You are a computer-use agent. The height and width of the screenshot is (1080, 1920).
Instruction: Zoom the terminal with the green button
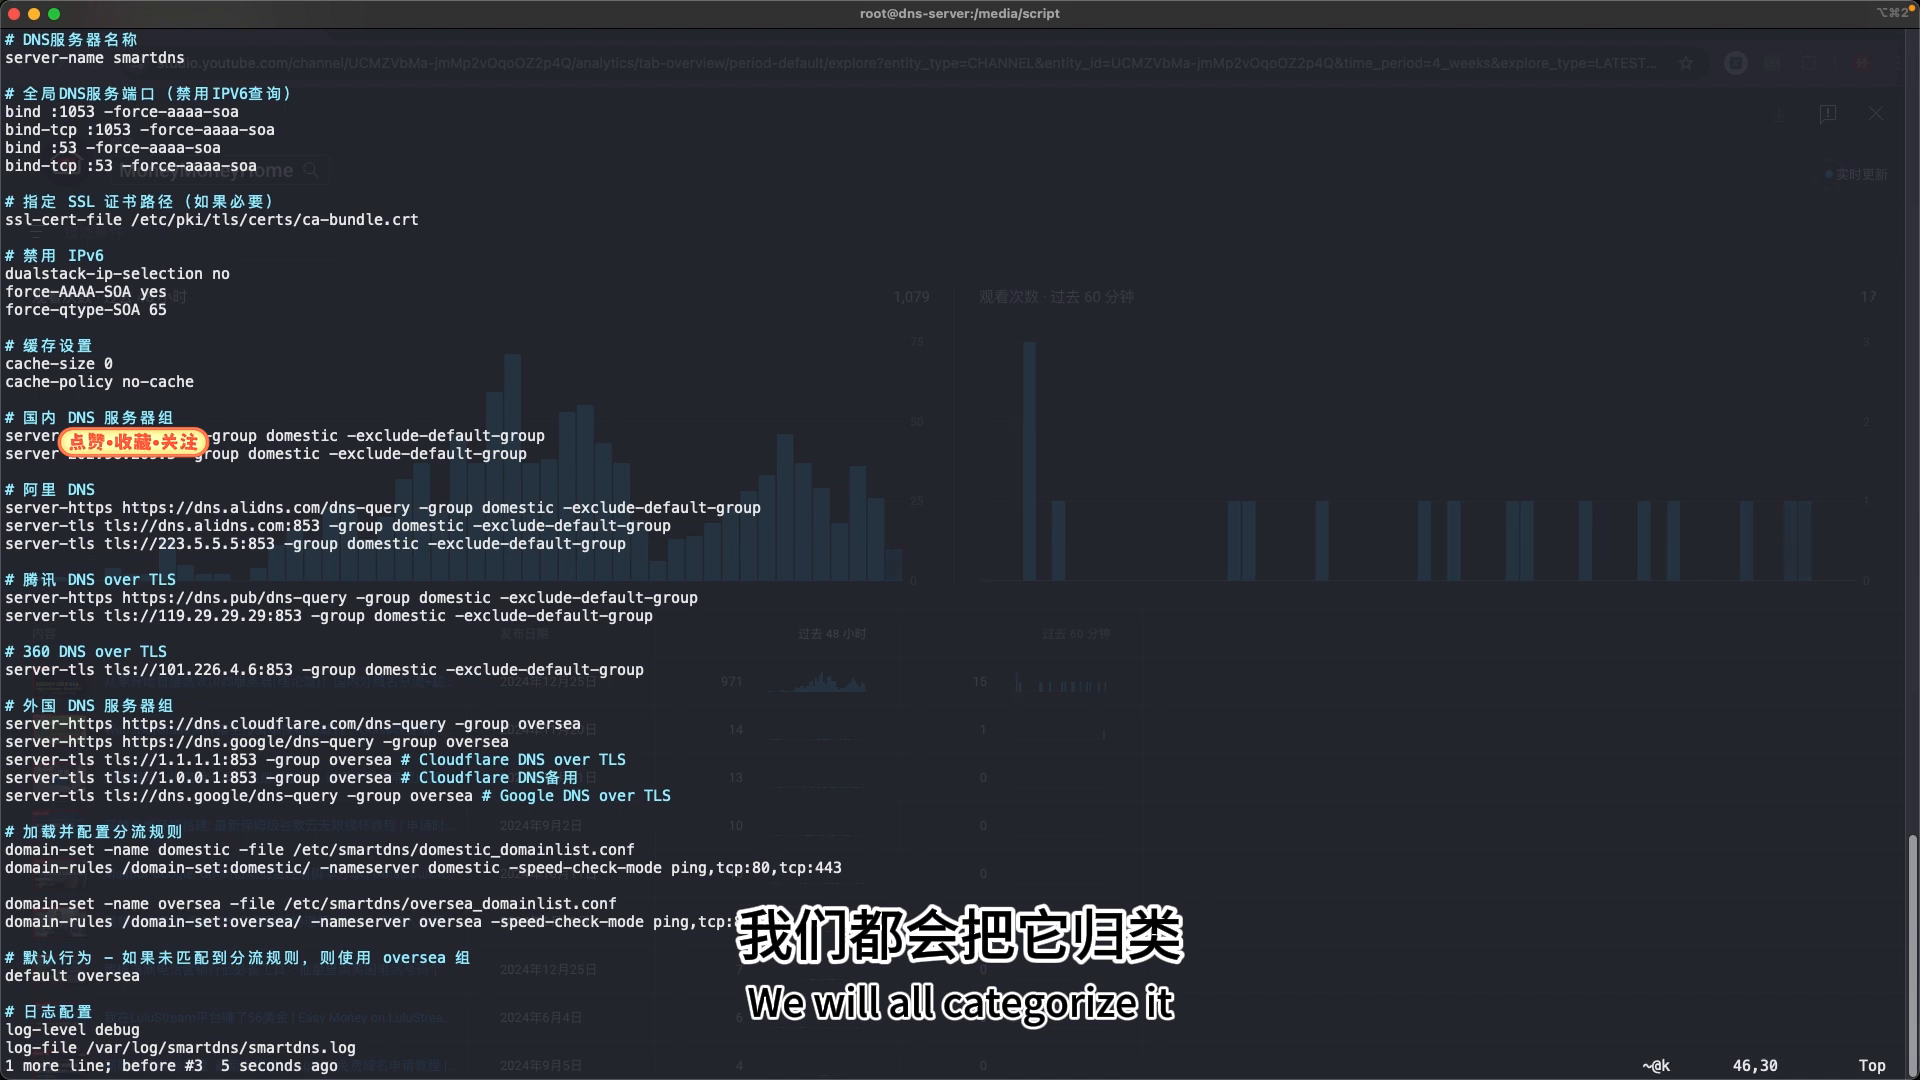coord(54,13)
